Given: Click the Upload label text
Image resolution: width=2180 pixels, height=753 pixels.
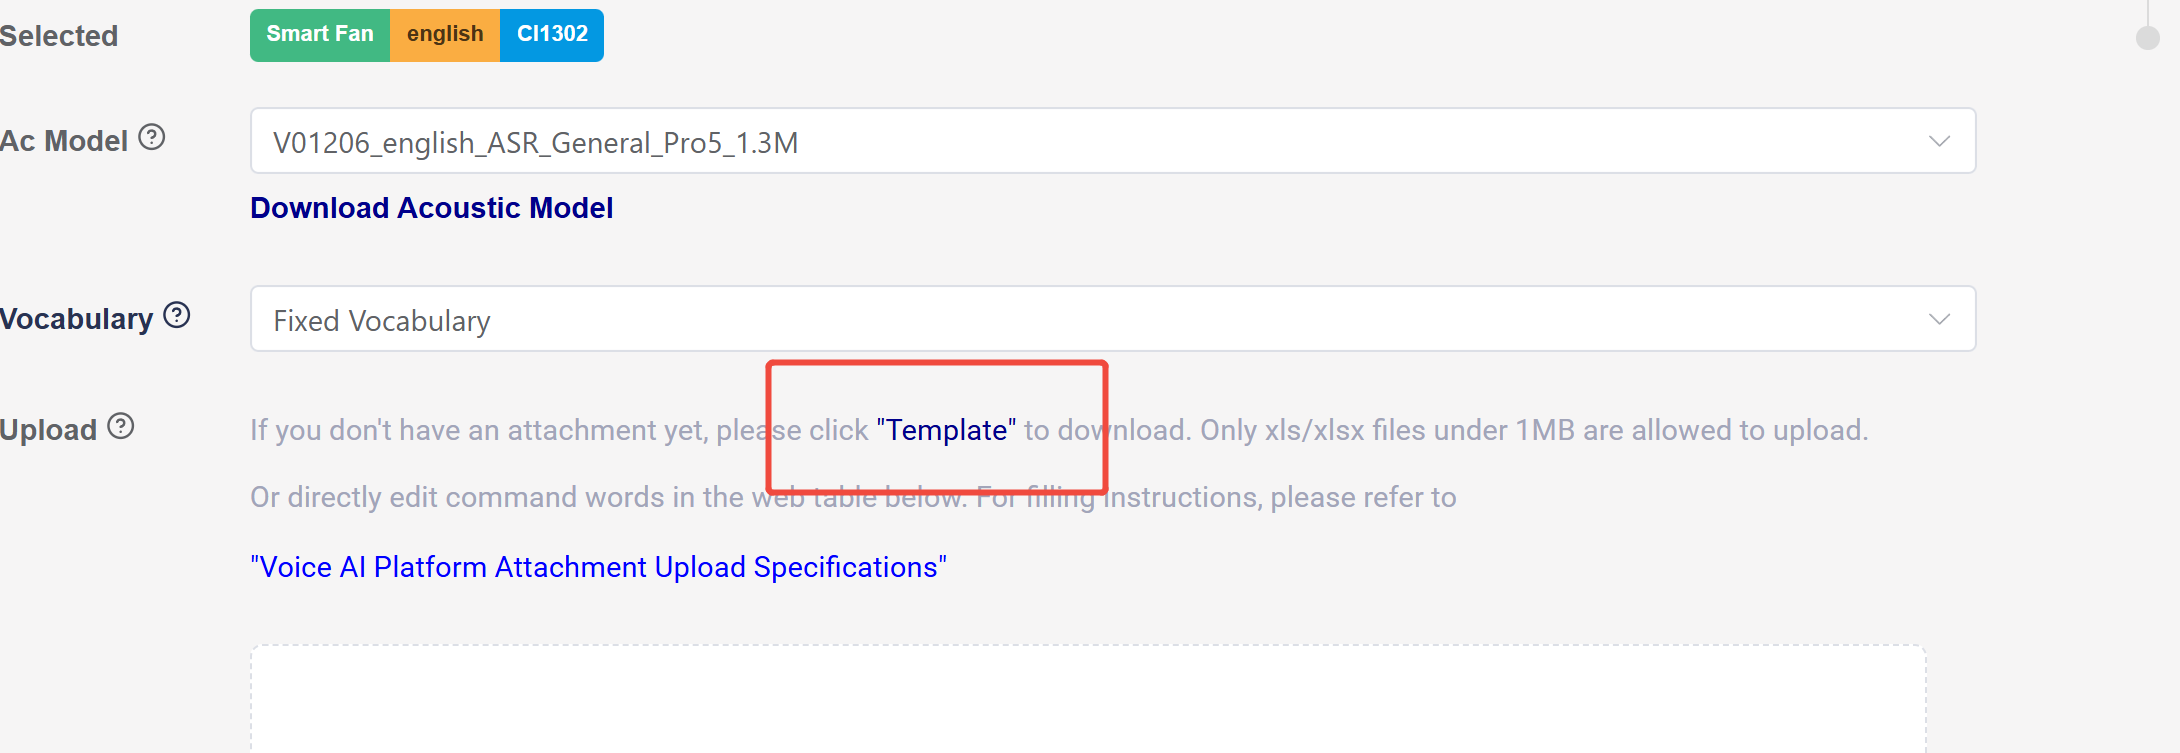Looking at the screenshot, I should pyautogui.click(x=49, y=430).
